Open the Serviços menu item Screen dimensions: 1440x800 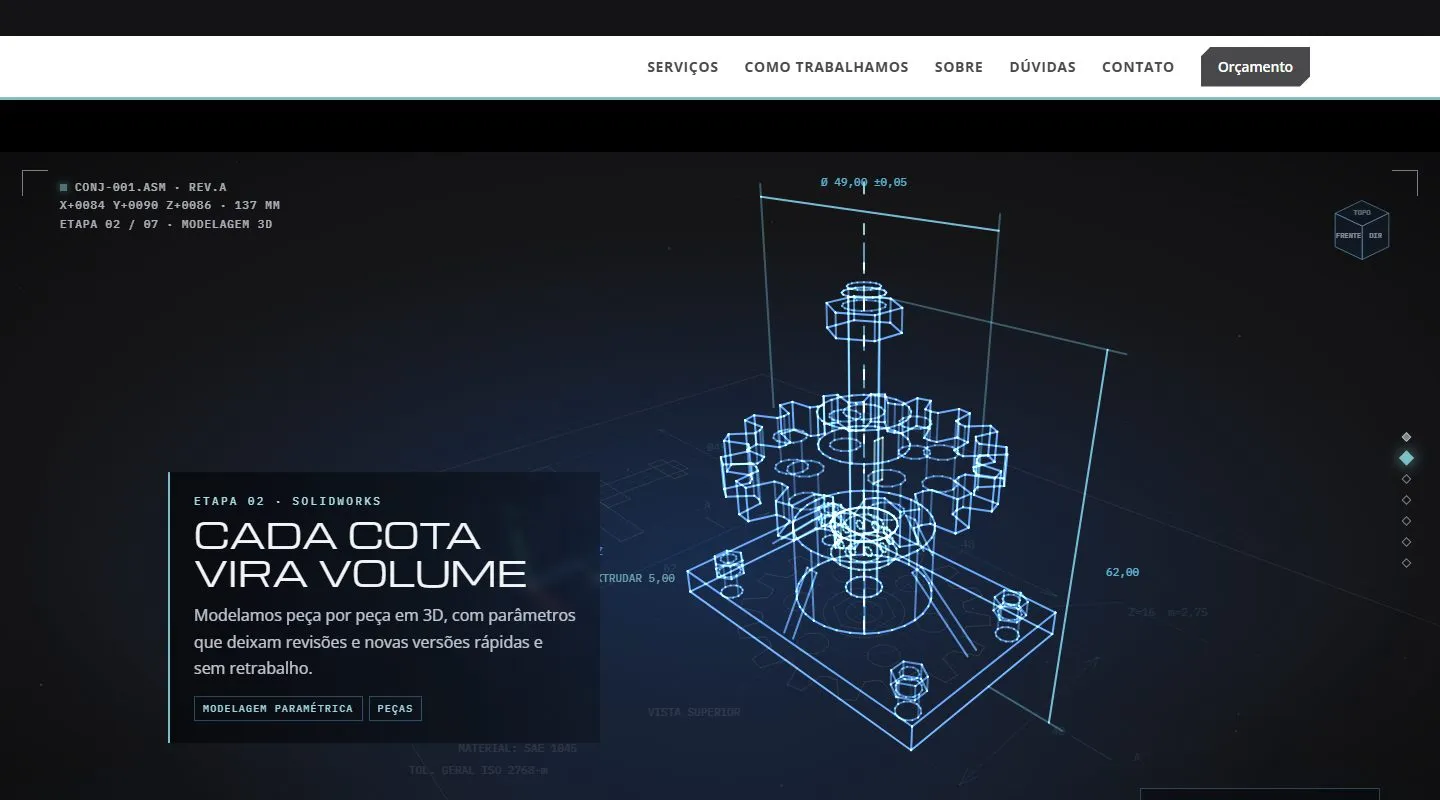(682, 67)
